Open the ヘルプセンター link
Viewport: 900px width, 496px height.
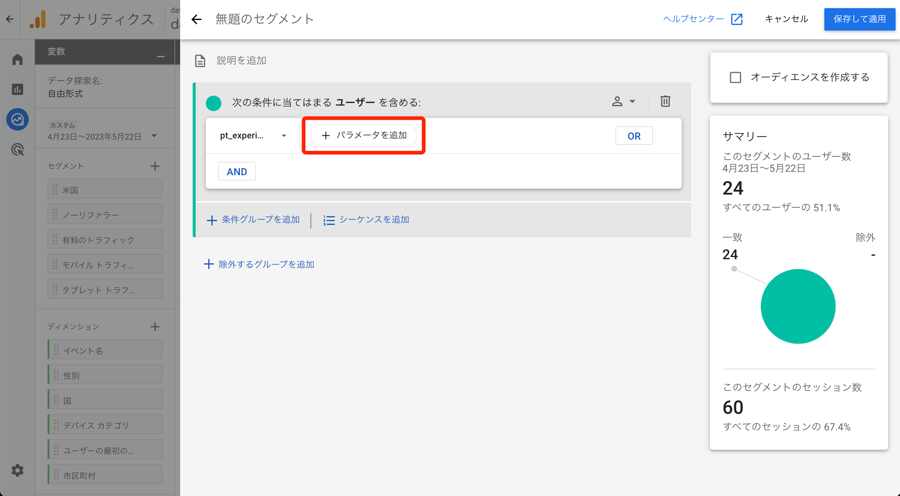click(x=702, y=19)
